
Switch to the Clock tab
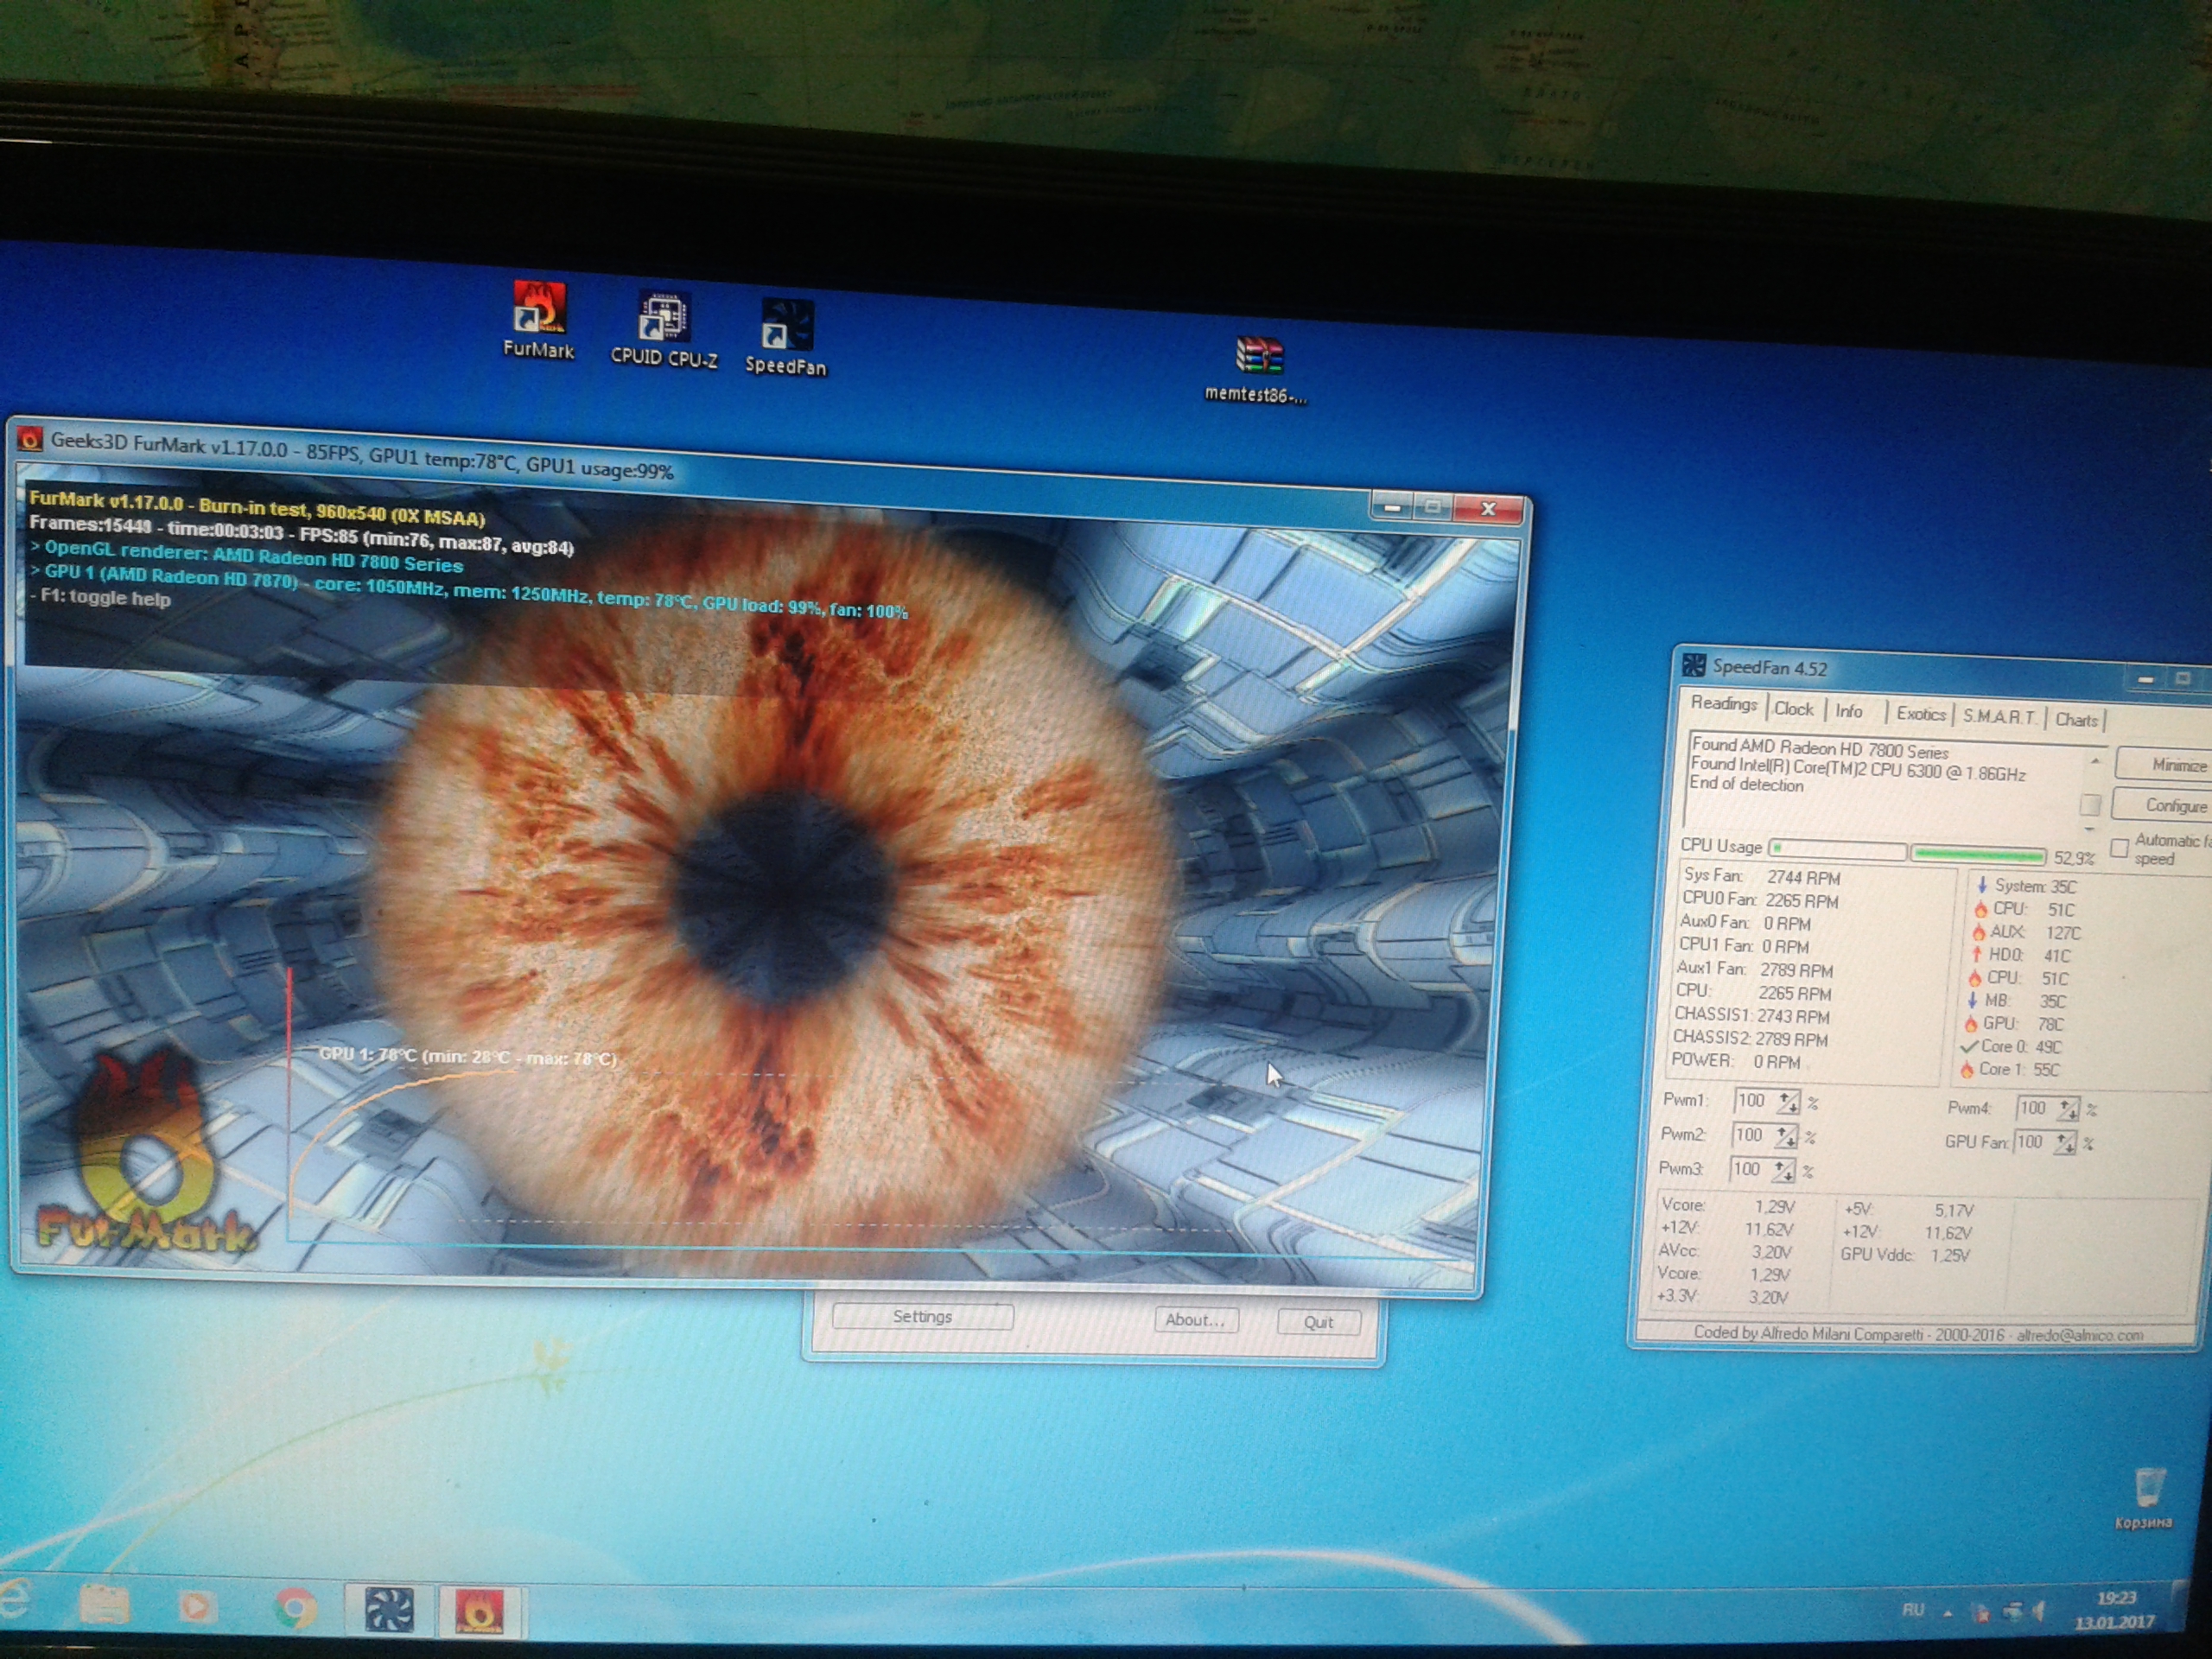1793,709
